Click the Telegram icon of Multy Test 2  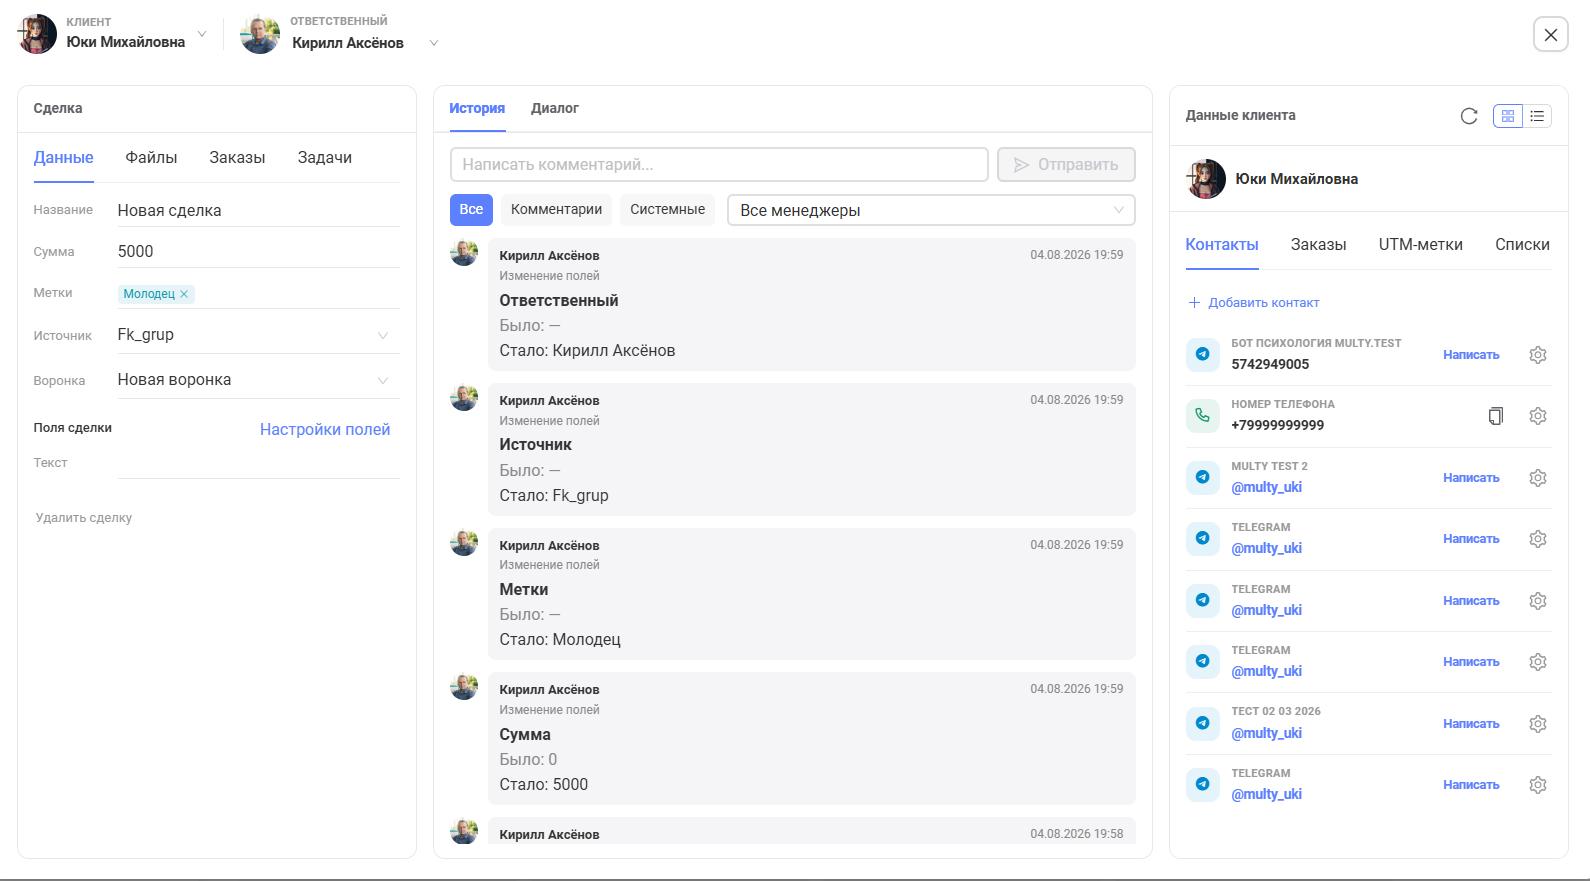1203,478
